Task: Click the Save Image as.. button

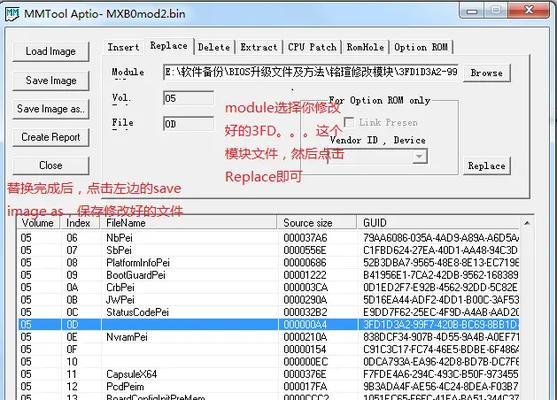Action: [x=50, y=109]
